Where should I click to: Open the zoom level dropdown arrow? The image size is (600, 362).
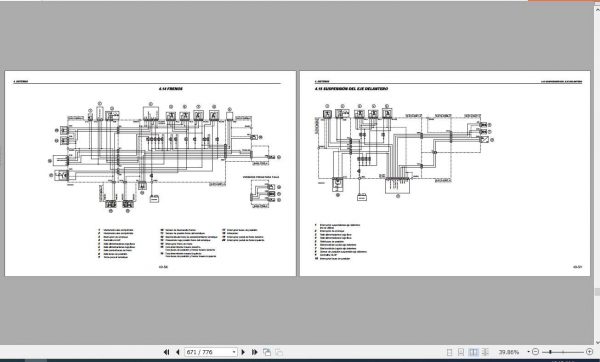tap(528, 352)
